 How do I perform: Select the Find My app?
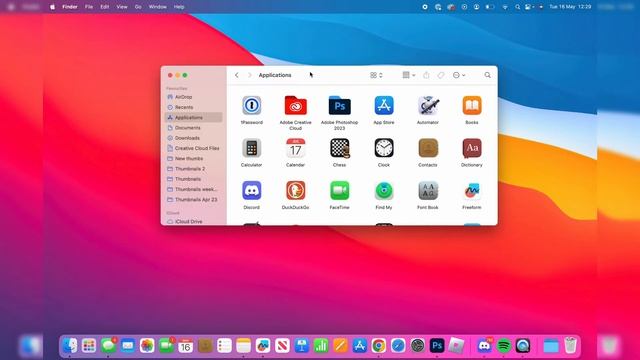384,190
